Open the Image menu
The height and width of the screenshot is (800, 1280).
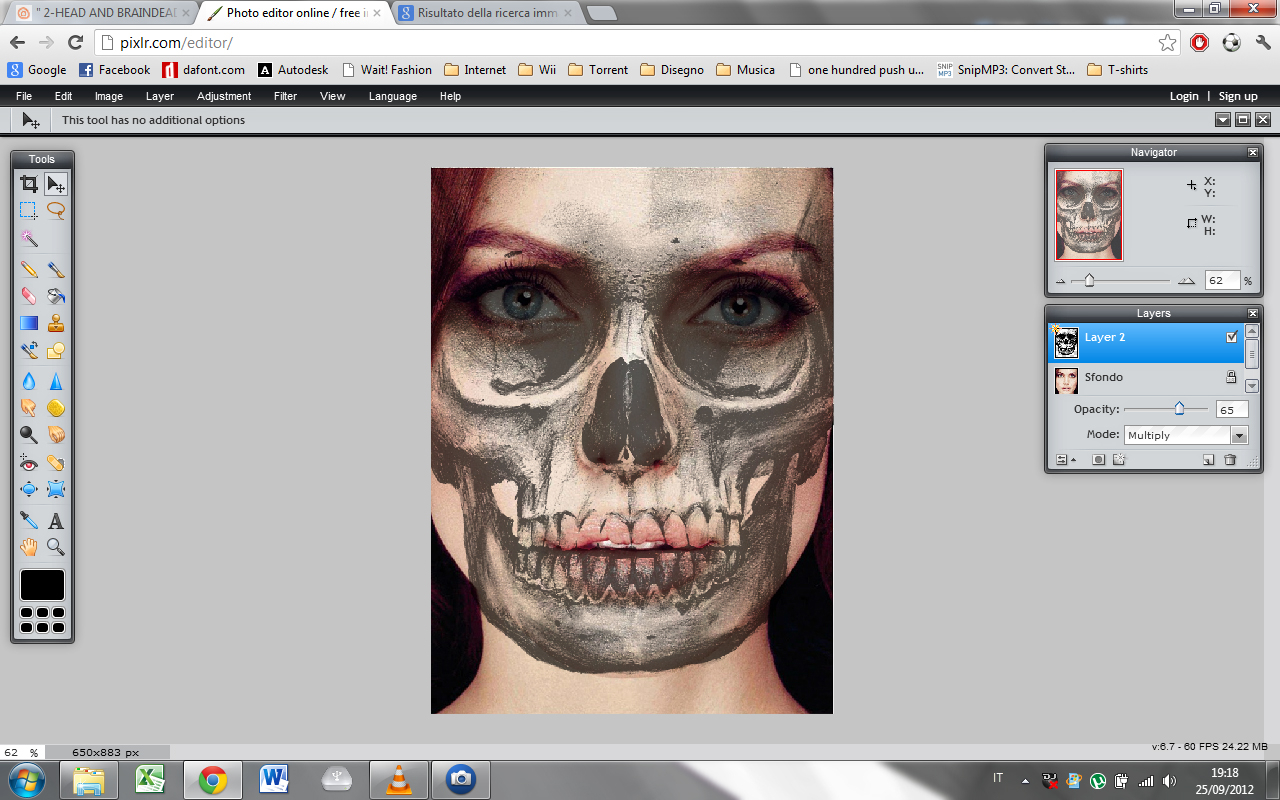tap(109, 96)
